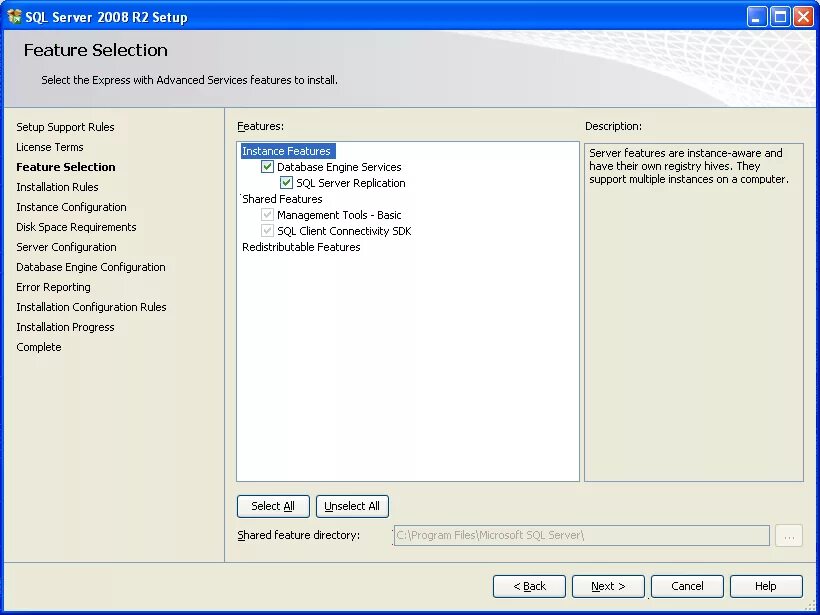820x615 pixels.
Task: Minimize the SQL Server Setup window
Action: (757, 17)
